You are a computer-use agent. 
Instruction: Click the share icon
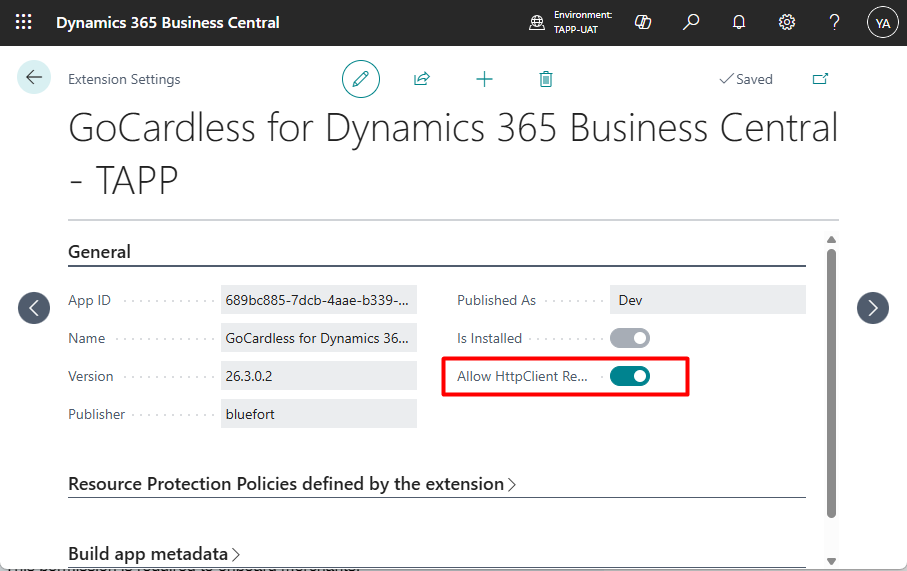[x=422, y=79]
